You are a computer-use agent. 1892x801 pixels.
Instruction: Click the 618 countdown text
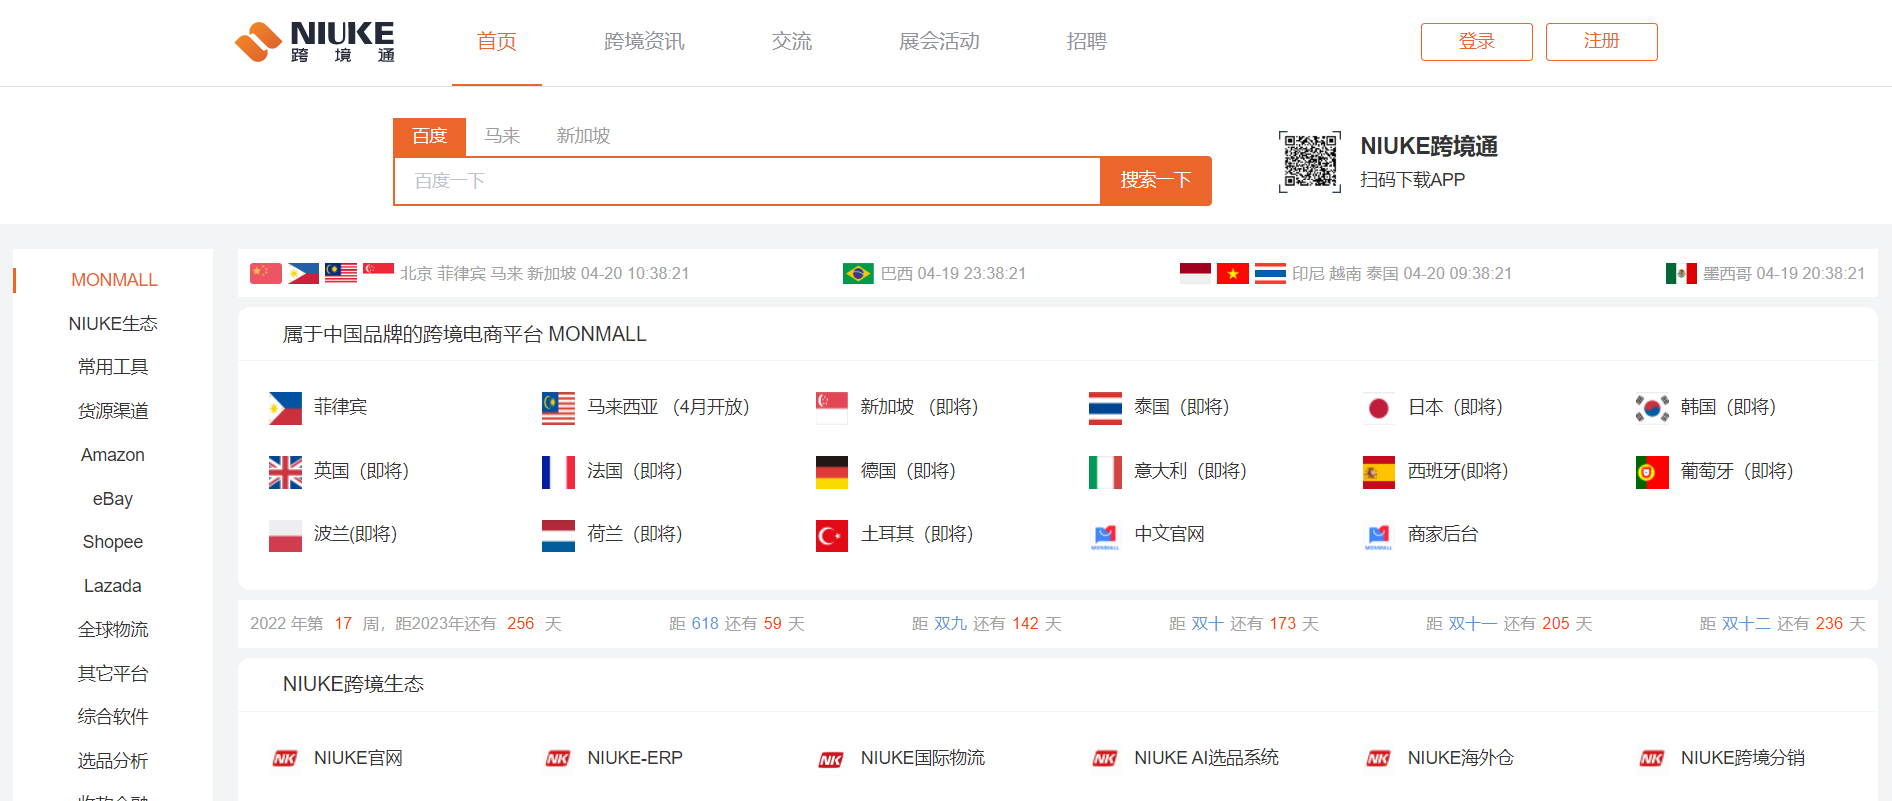tap(737, 624)
